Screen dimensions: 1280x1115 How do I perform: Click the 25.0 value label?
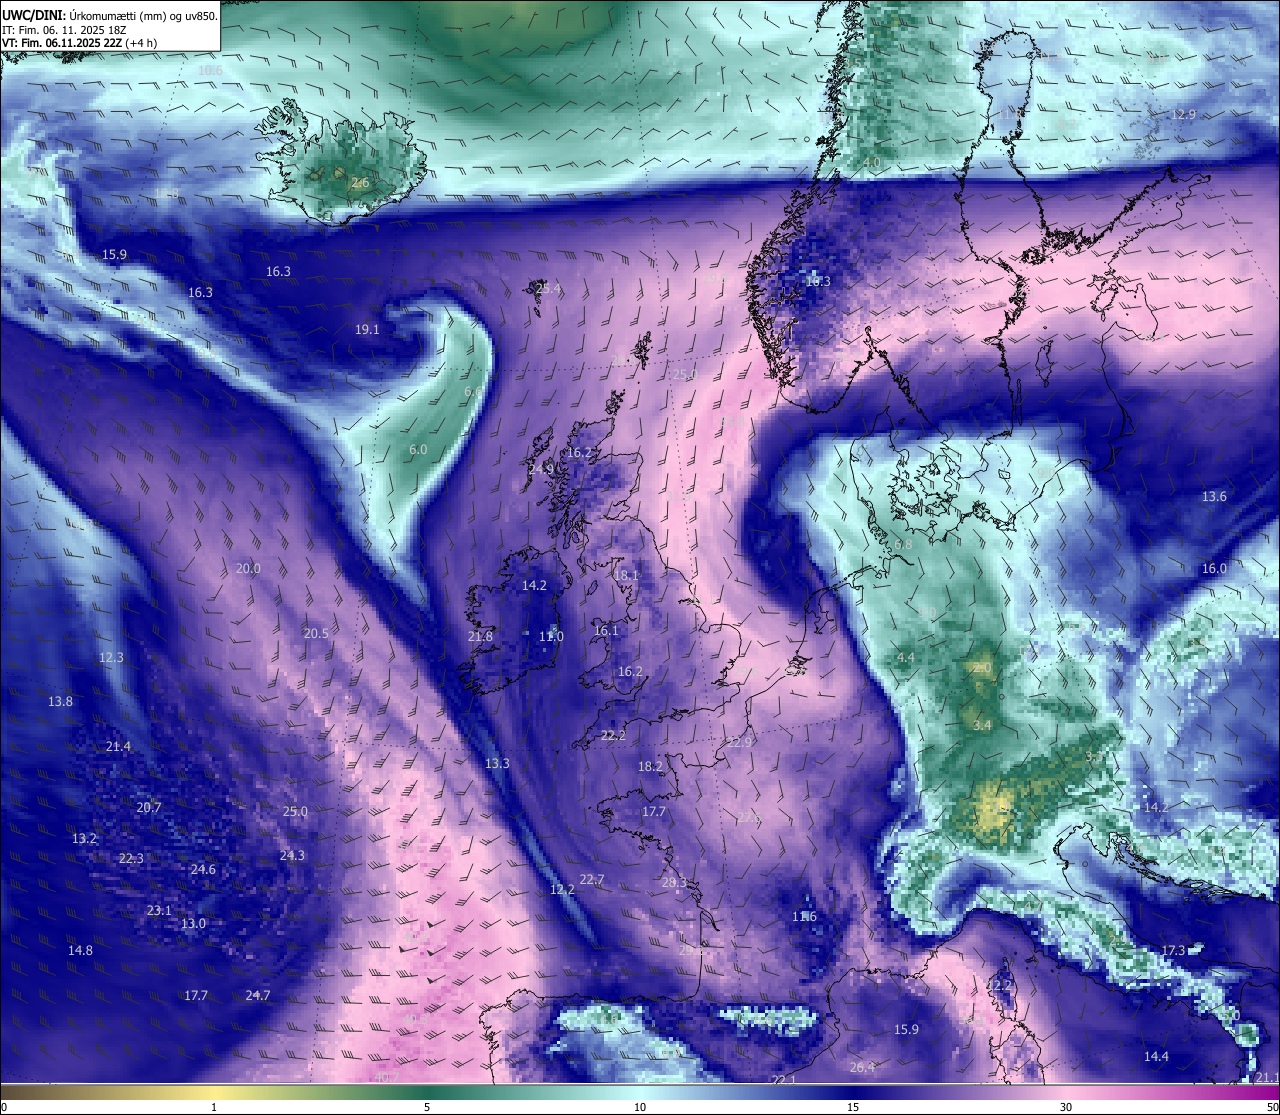295,811
